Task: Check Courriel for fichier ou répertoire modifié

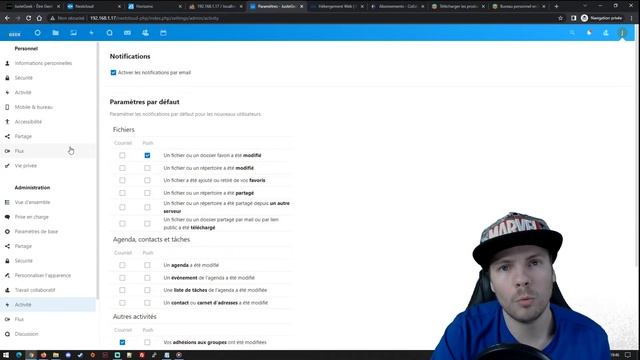Action: tap(122, 168)
